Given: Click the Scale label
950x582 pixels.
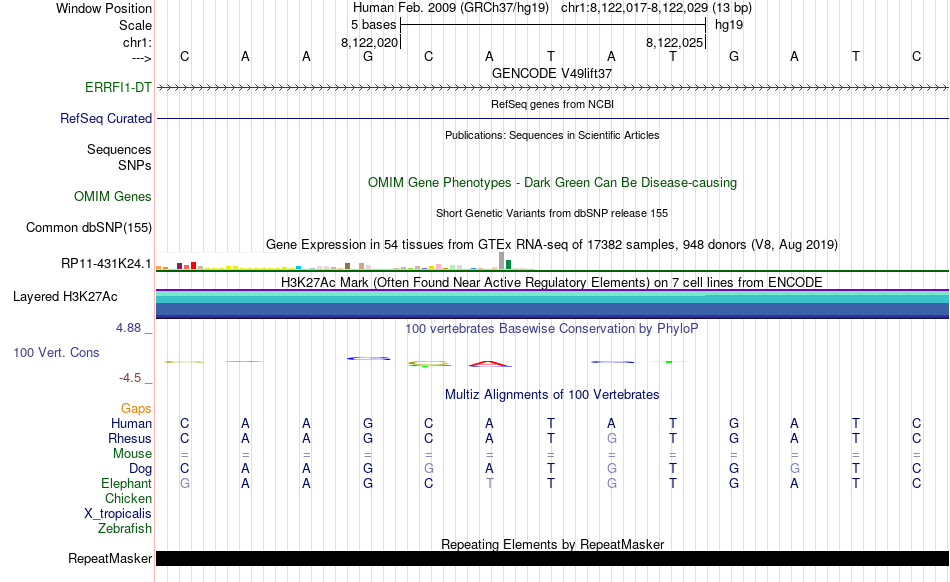Looking at the screenshot, I should 136,25.
